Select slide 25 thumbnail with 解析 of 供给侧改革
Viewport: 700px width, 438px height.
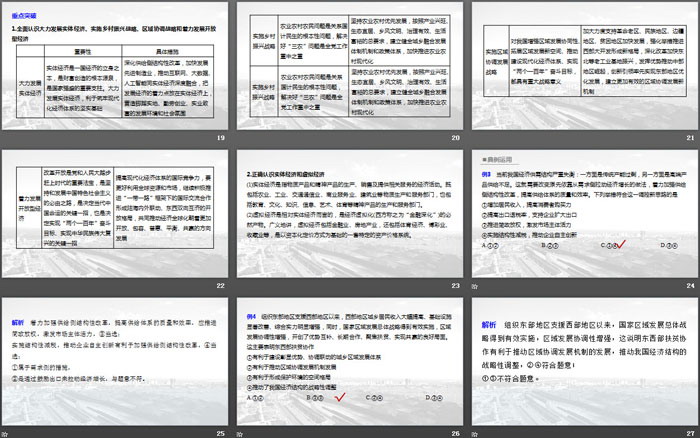[115, 361]
